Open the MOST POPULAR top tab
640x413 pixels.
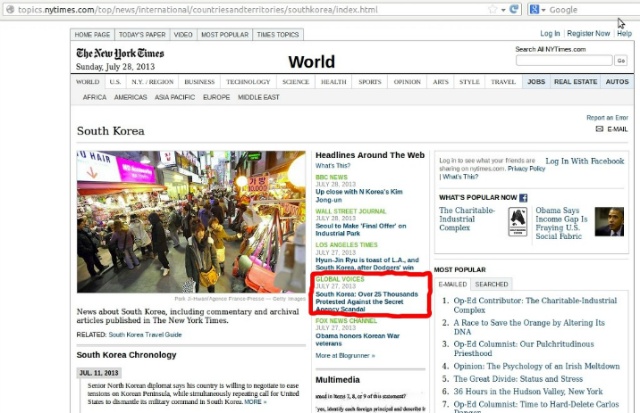click(224, 35)
